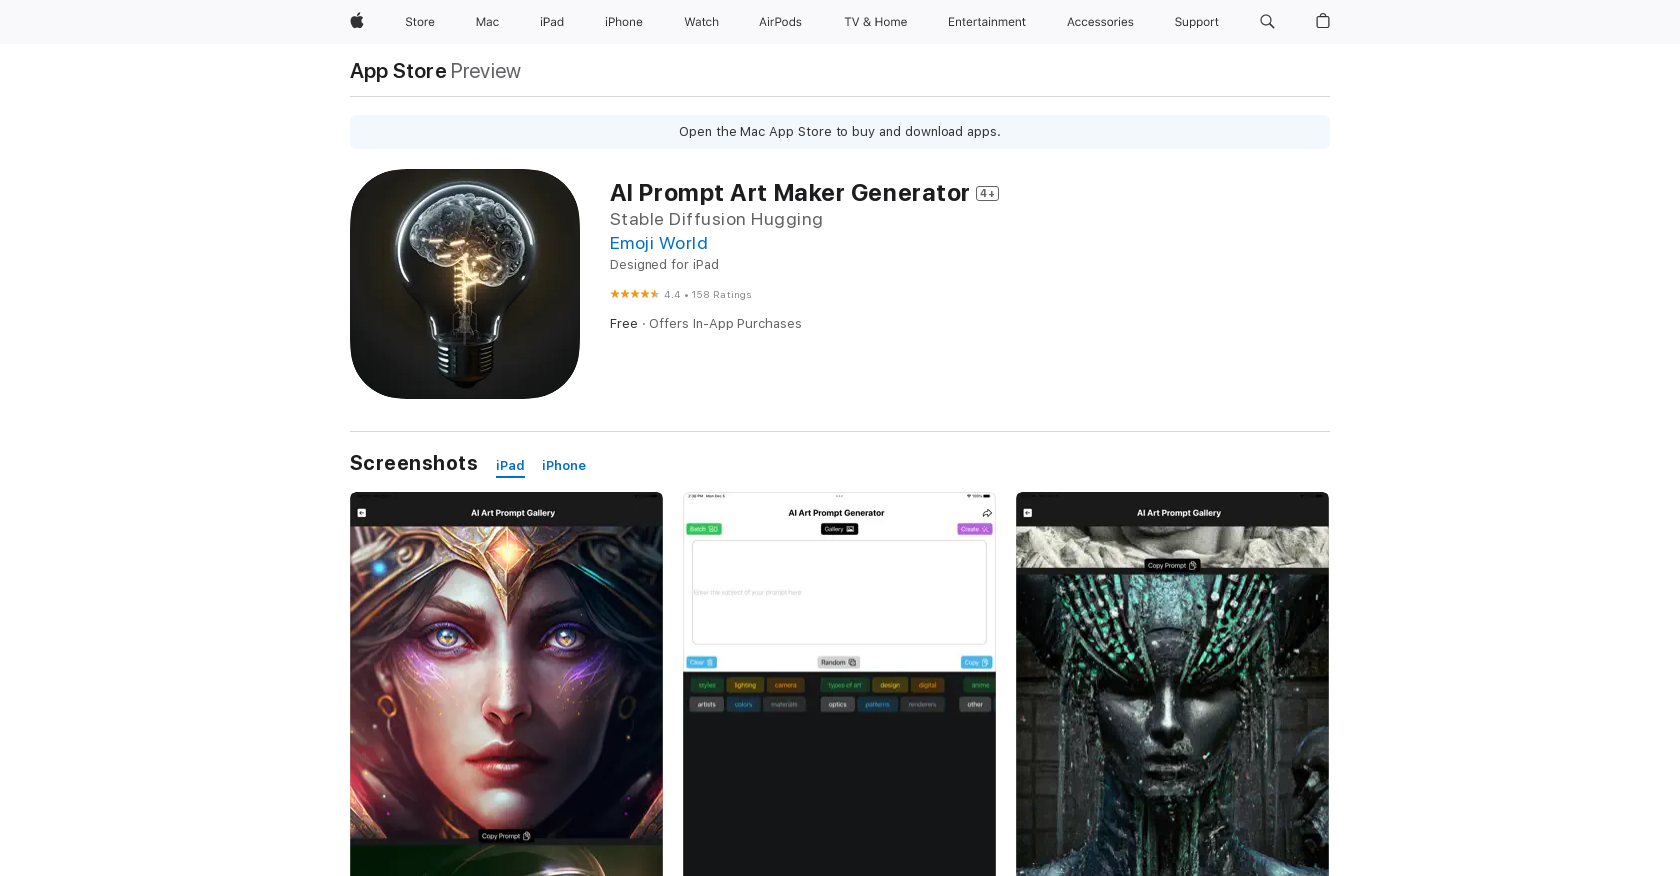Click the 'Offers In-App Purchases' text
Screen dimensions: 1680x876
click(725, 324)
